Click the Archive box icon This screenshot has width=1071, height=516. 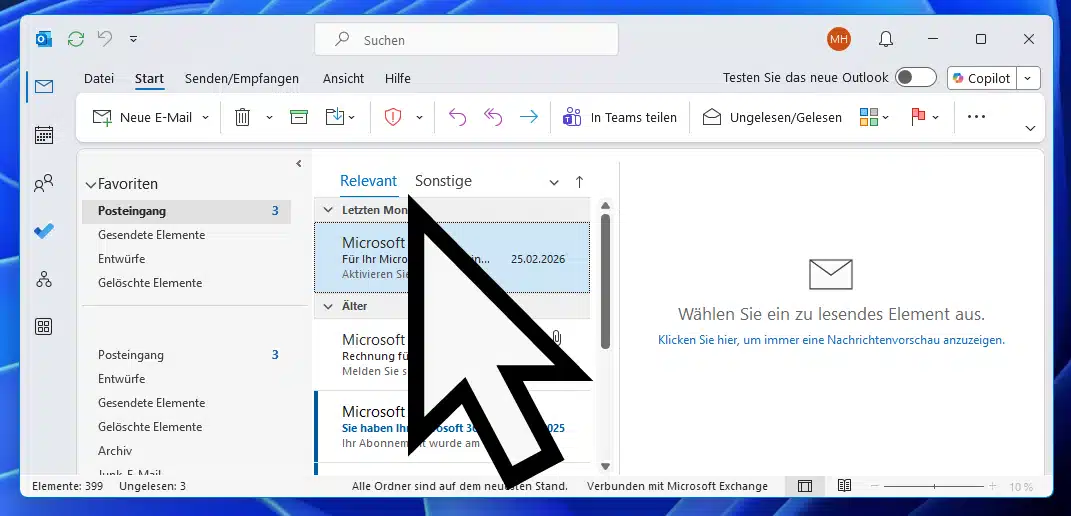(x=298, y=117)
